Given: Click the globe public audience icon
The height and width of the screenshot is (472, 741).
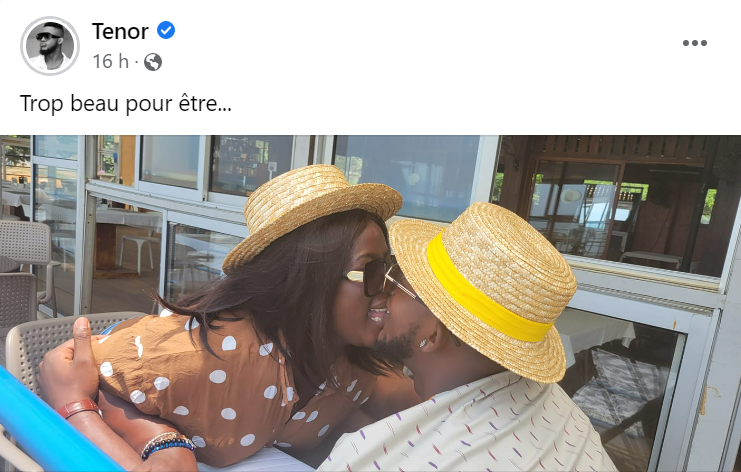Looking at the screenshot, I should click(x=153, y=62).
